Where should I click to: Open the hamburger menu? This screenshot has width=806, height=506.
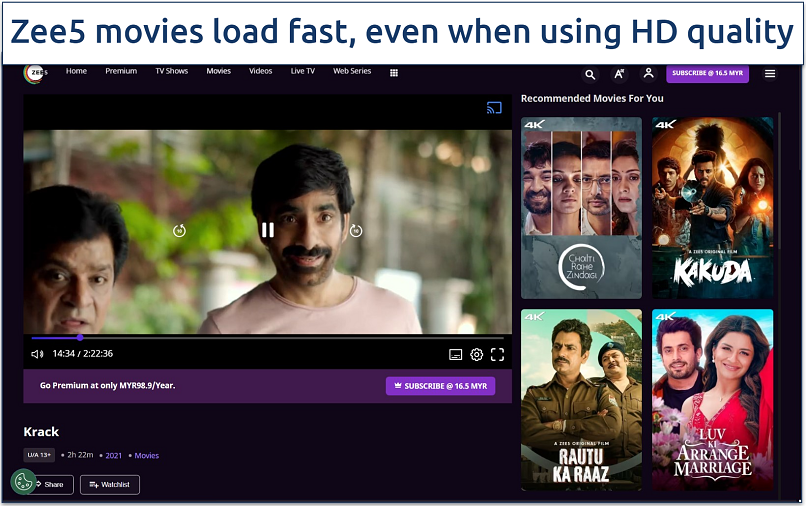[770, 73]
